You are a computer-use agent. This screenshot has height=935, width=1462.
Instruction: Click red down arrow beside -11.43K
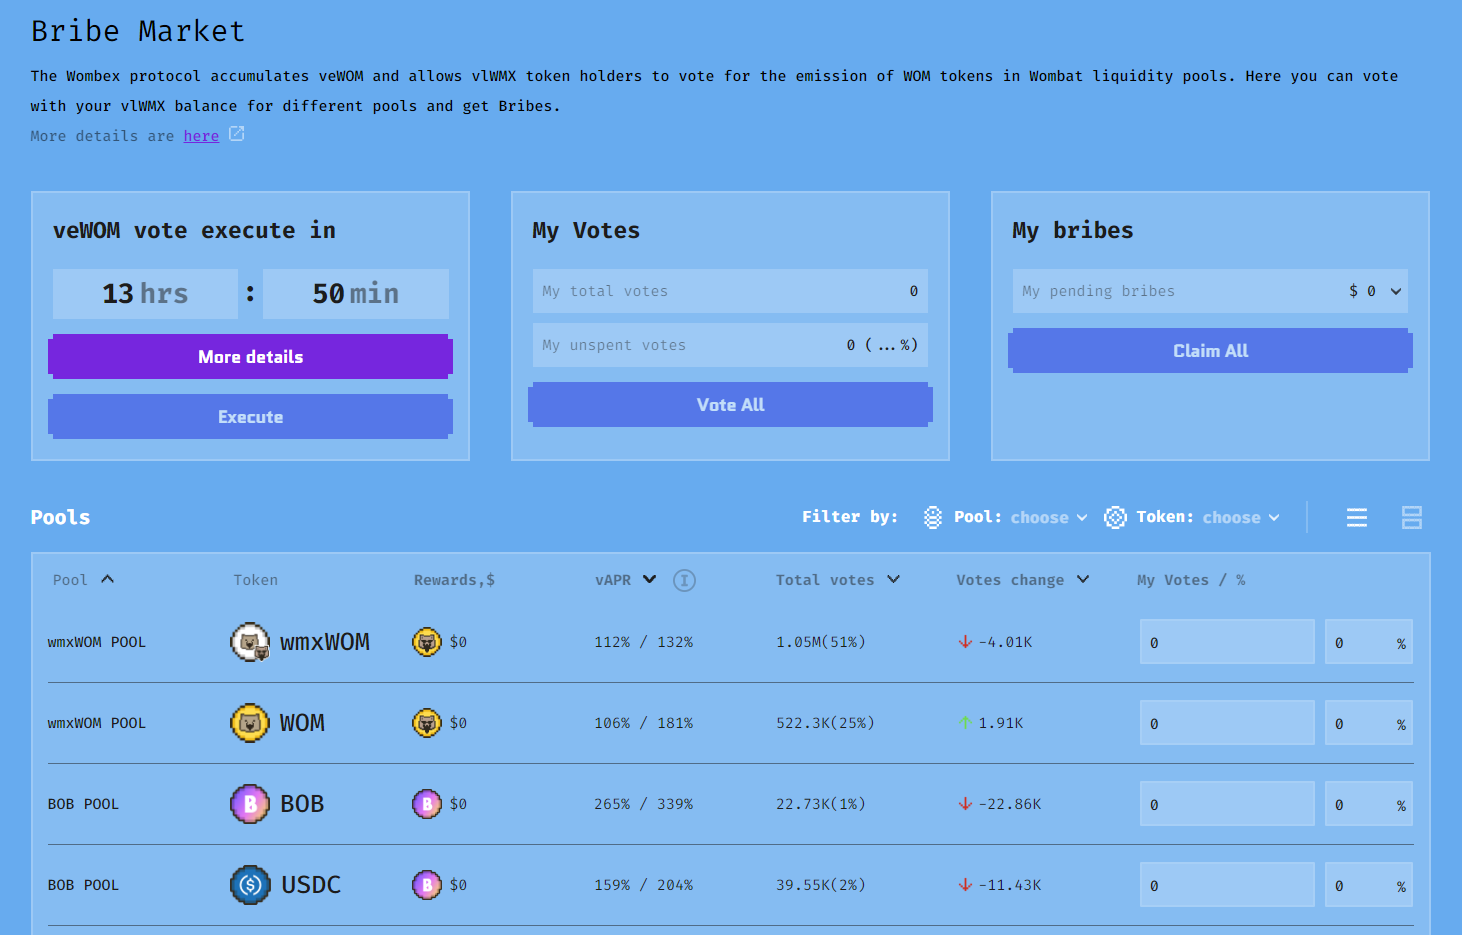click(x=965, y=885)
